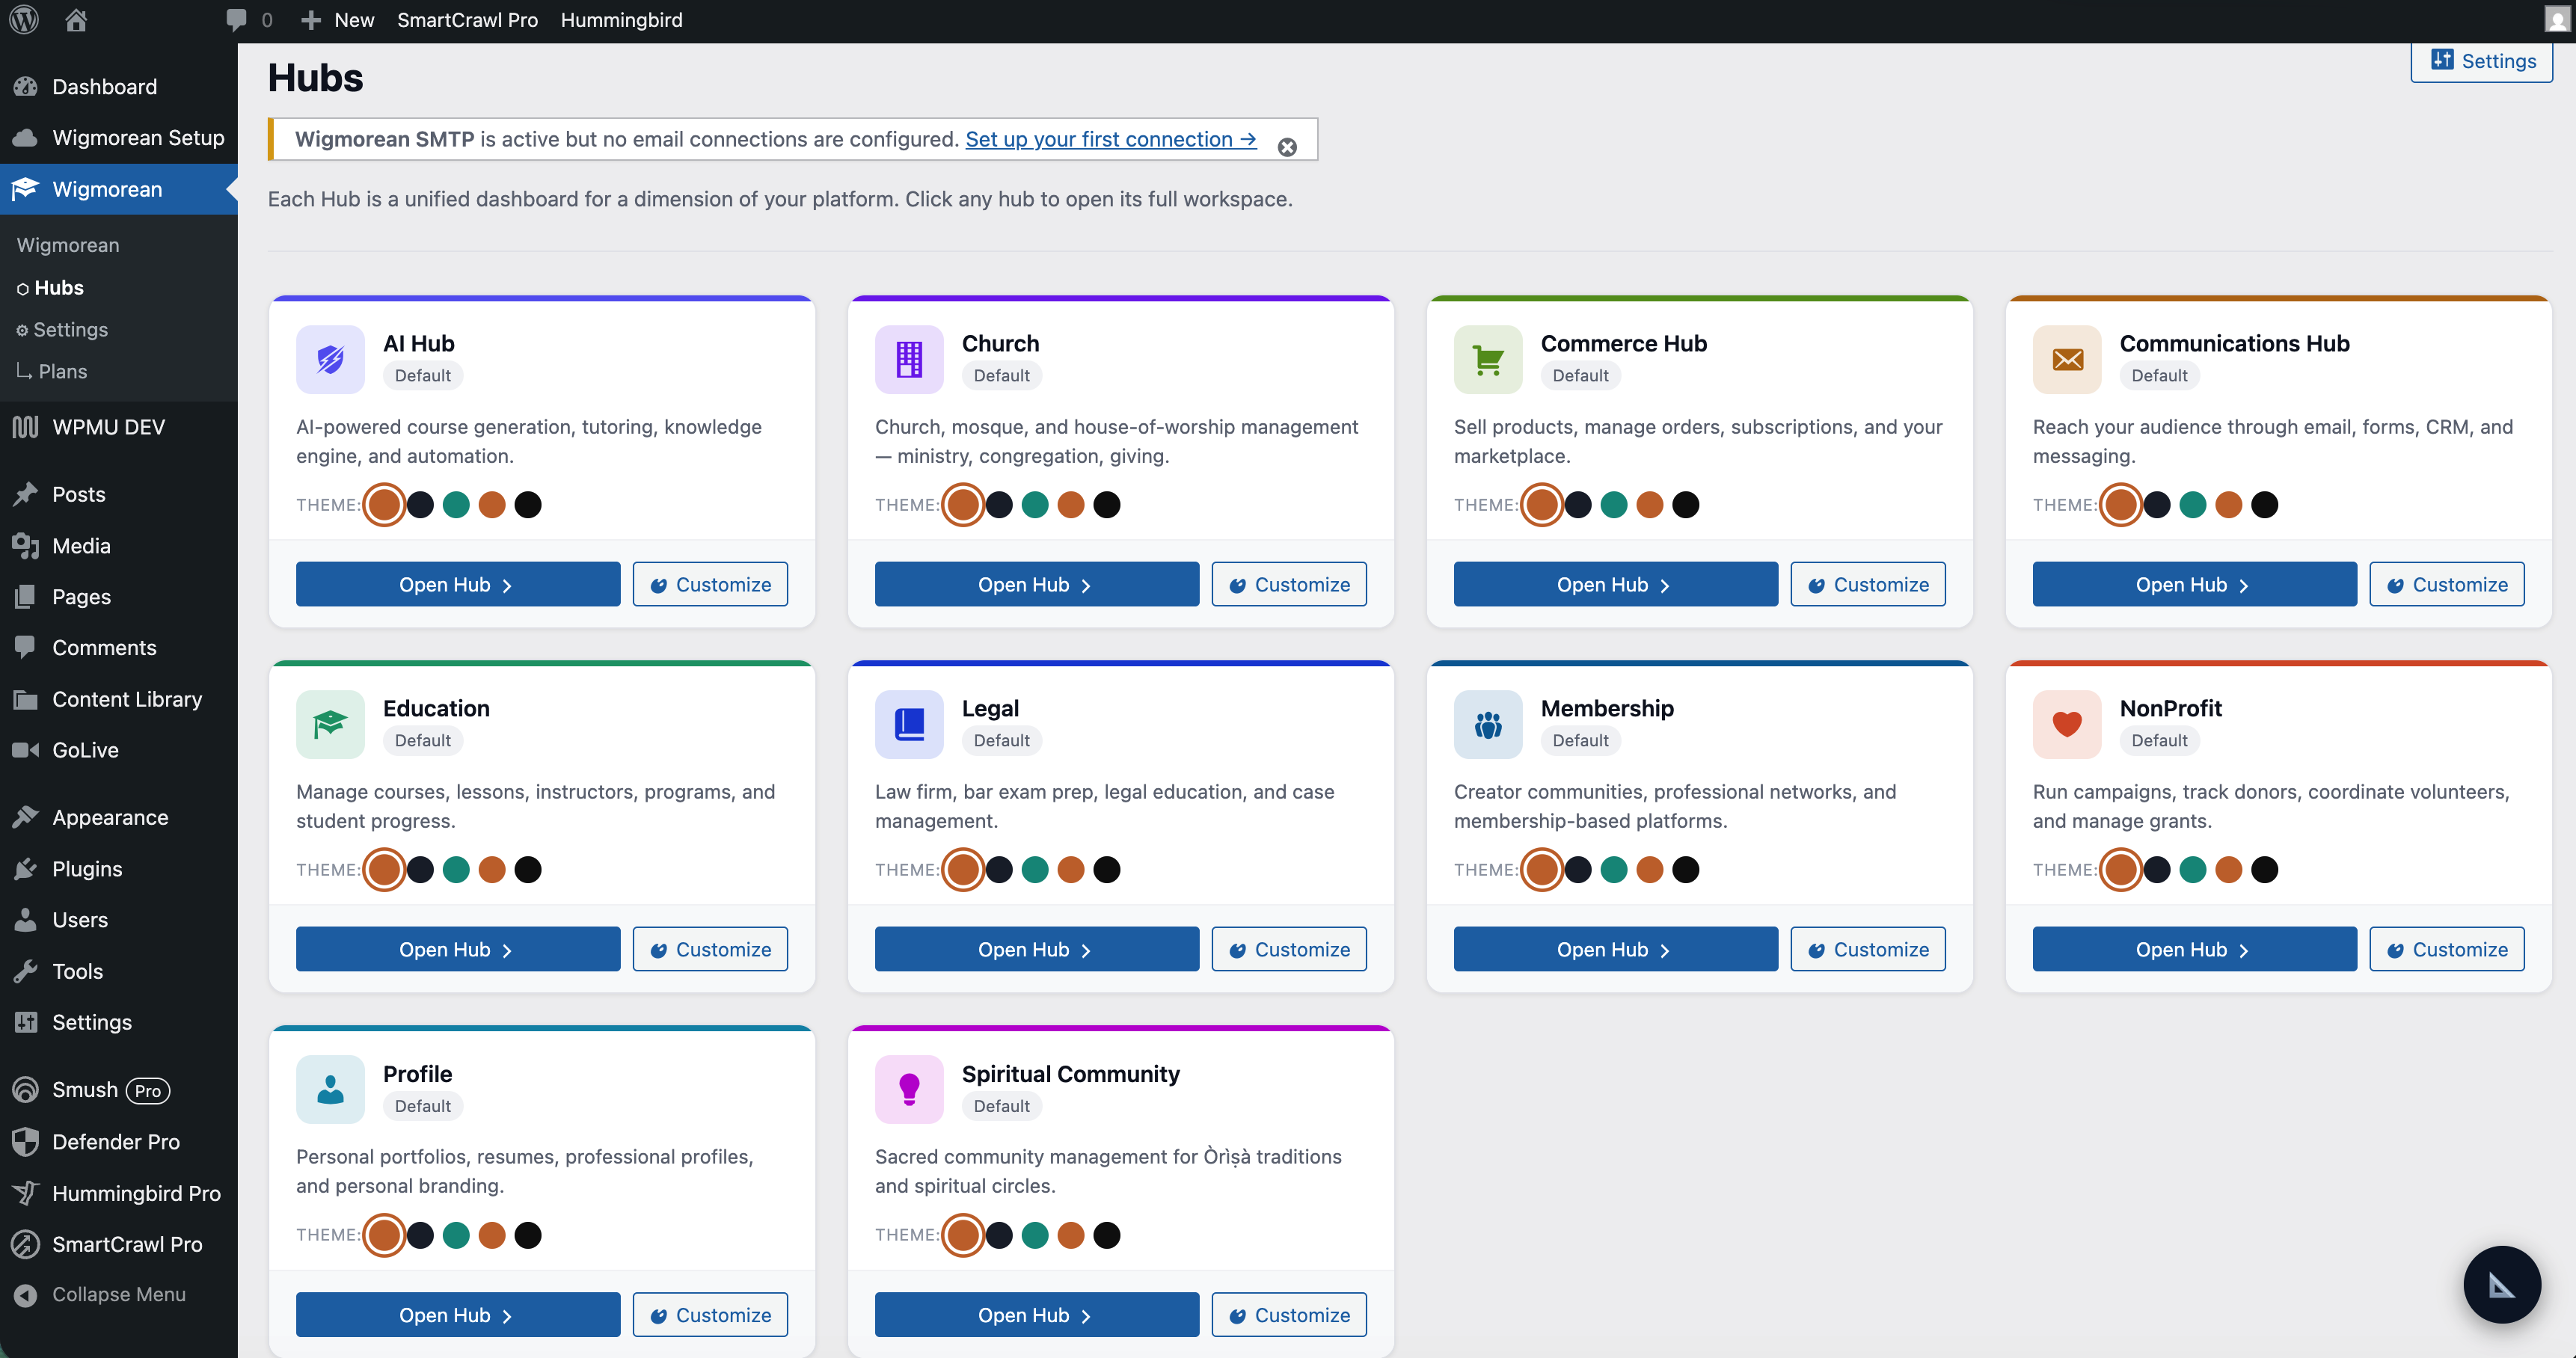The image size is (2576, 1358).
Task: Click the Spiritual Community lightbulb icon
Action: pos(909,1089)
